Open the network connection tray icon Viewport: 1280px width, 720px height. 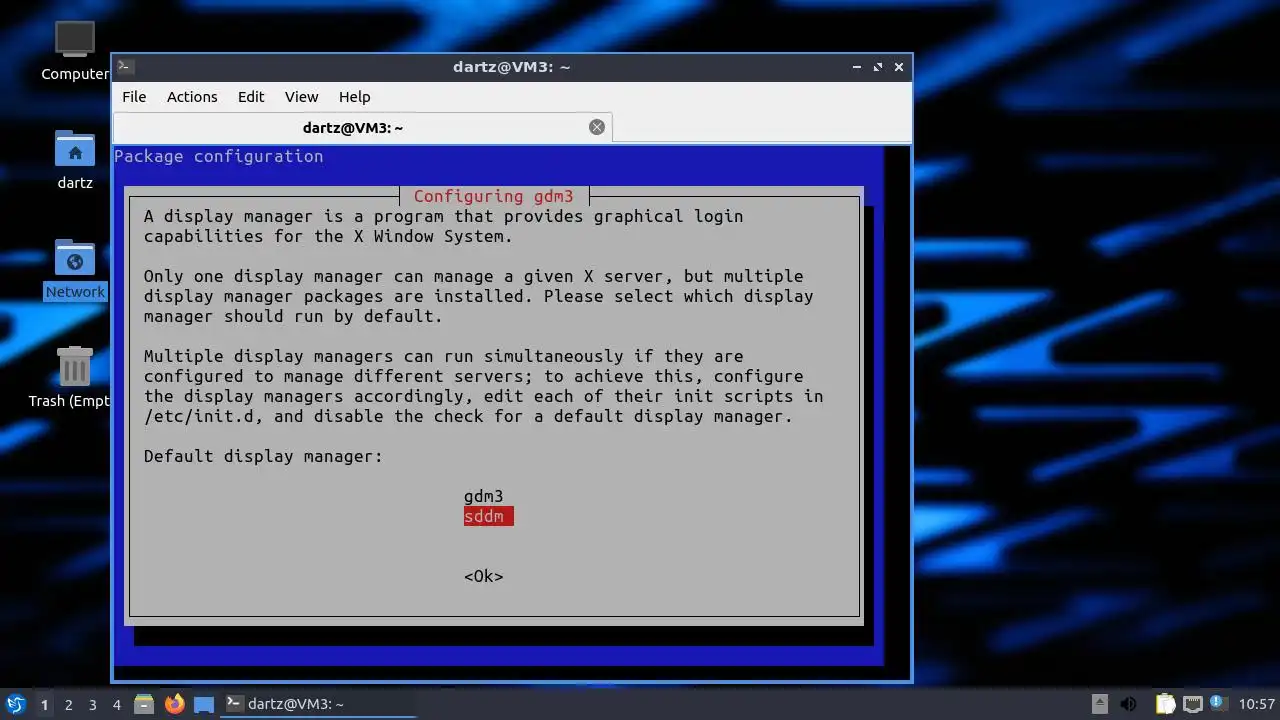point(1192,704)
